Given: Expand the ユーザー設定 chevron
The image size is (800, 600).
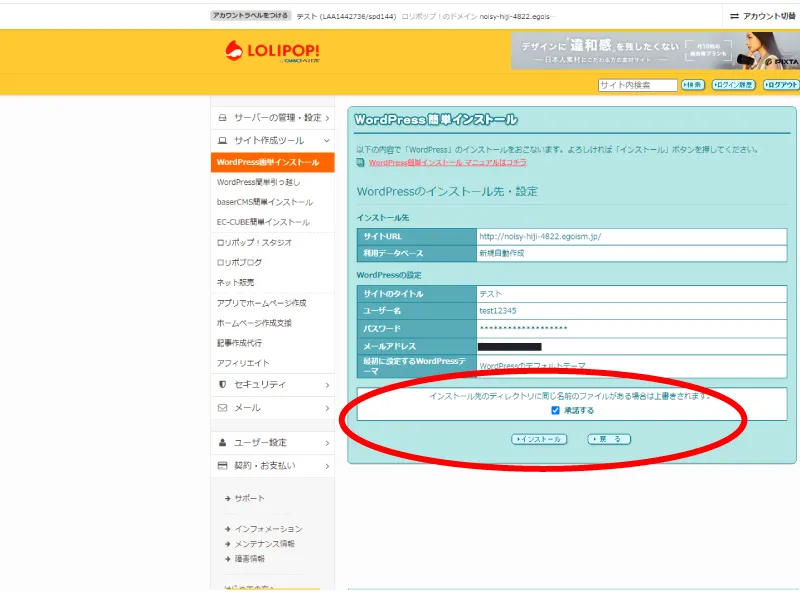Looking at the screenshot, I should point(328,443).
